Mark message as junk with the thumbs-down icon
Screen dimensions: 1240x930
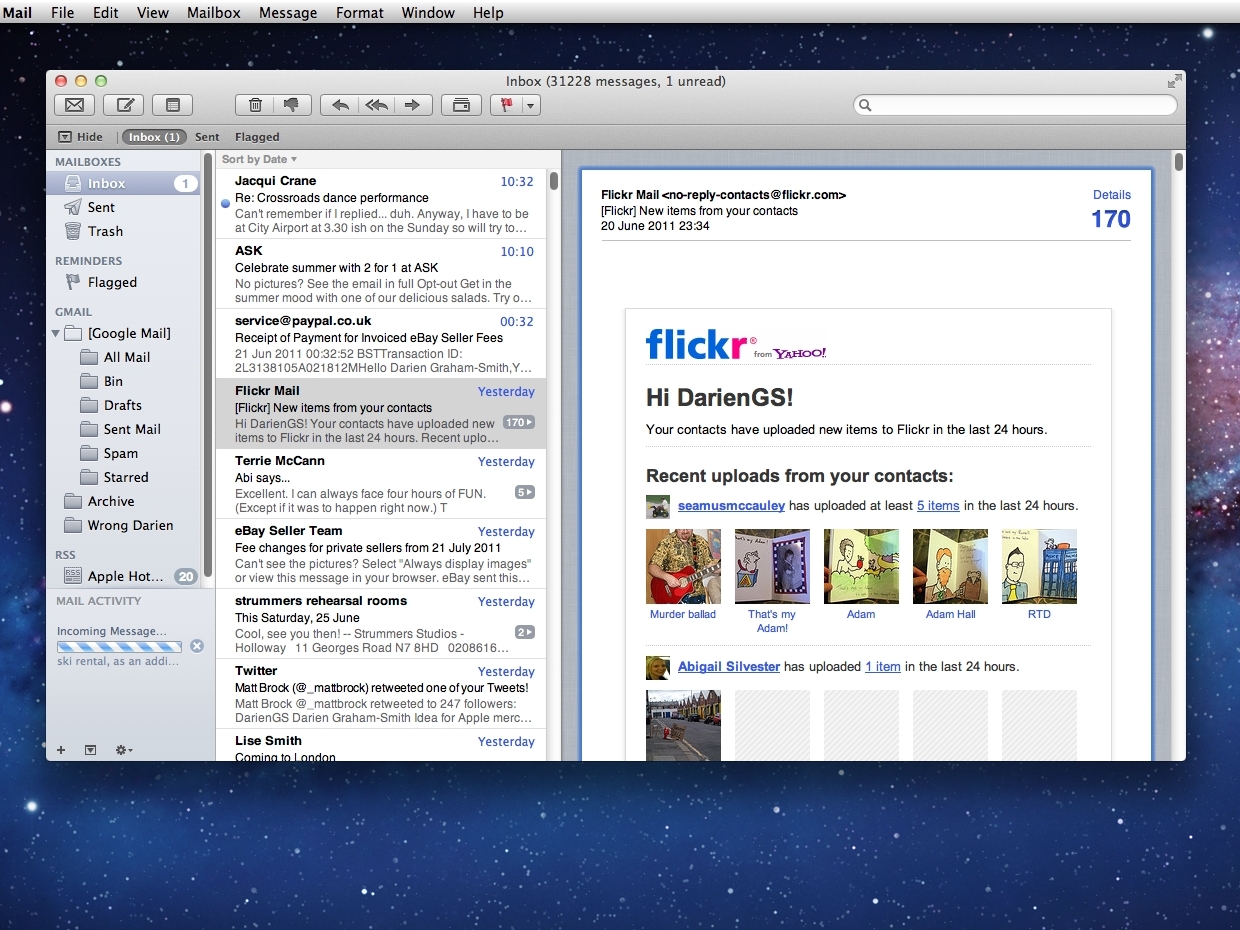click(x=292, y=105)
